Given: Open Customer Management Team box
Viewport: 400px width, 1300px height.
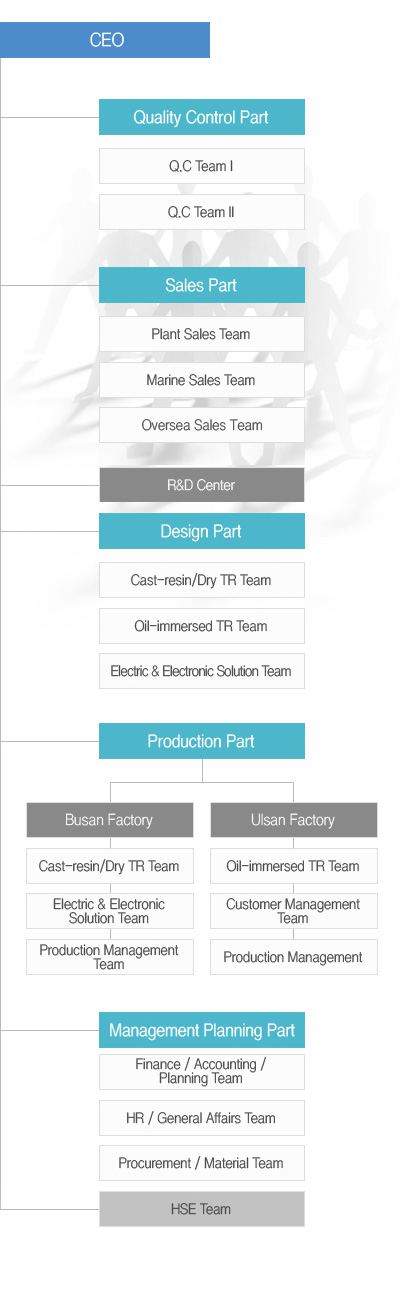Looking at the screenshot, I should point(293,911).
